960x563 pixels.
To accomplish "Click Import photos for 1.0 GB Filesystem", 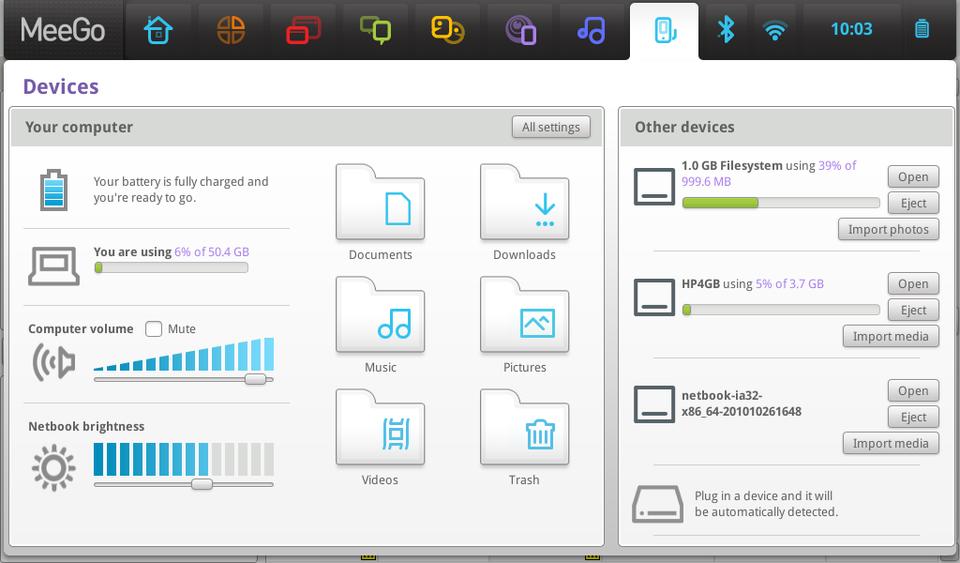I will click(888, 229).
